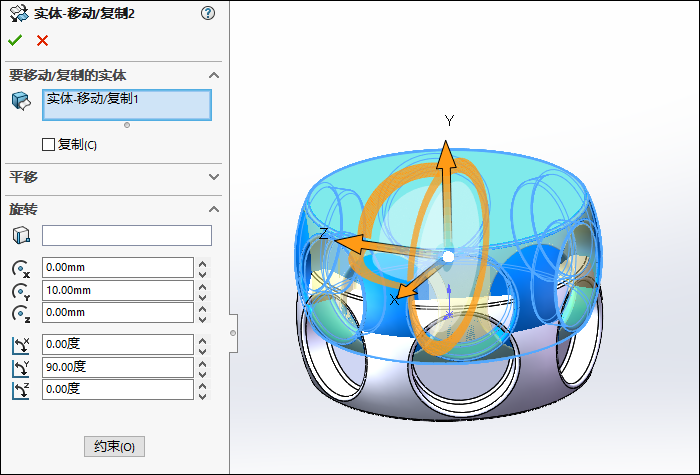
Task: Click the Z origin 0.00mm field
Action: [118, 312]
